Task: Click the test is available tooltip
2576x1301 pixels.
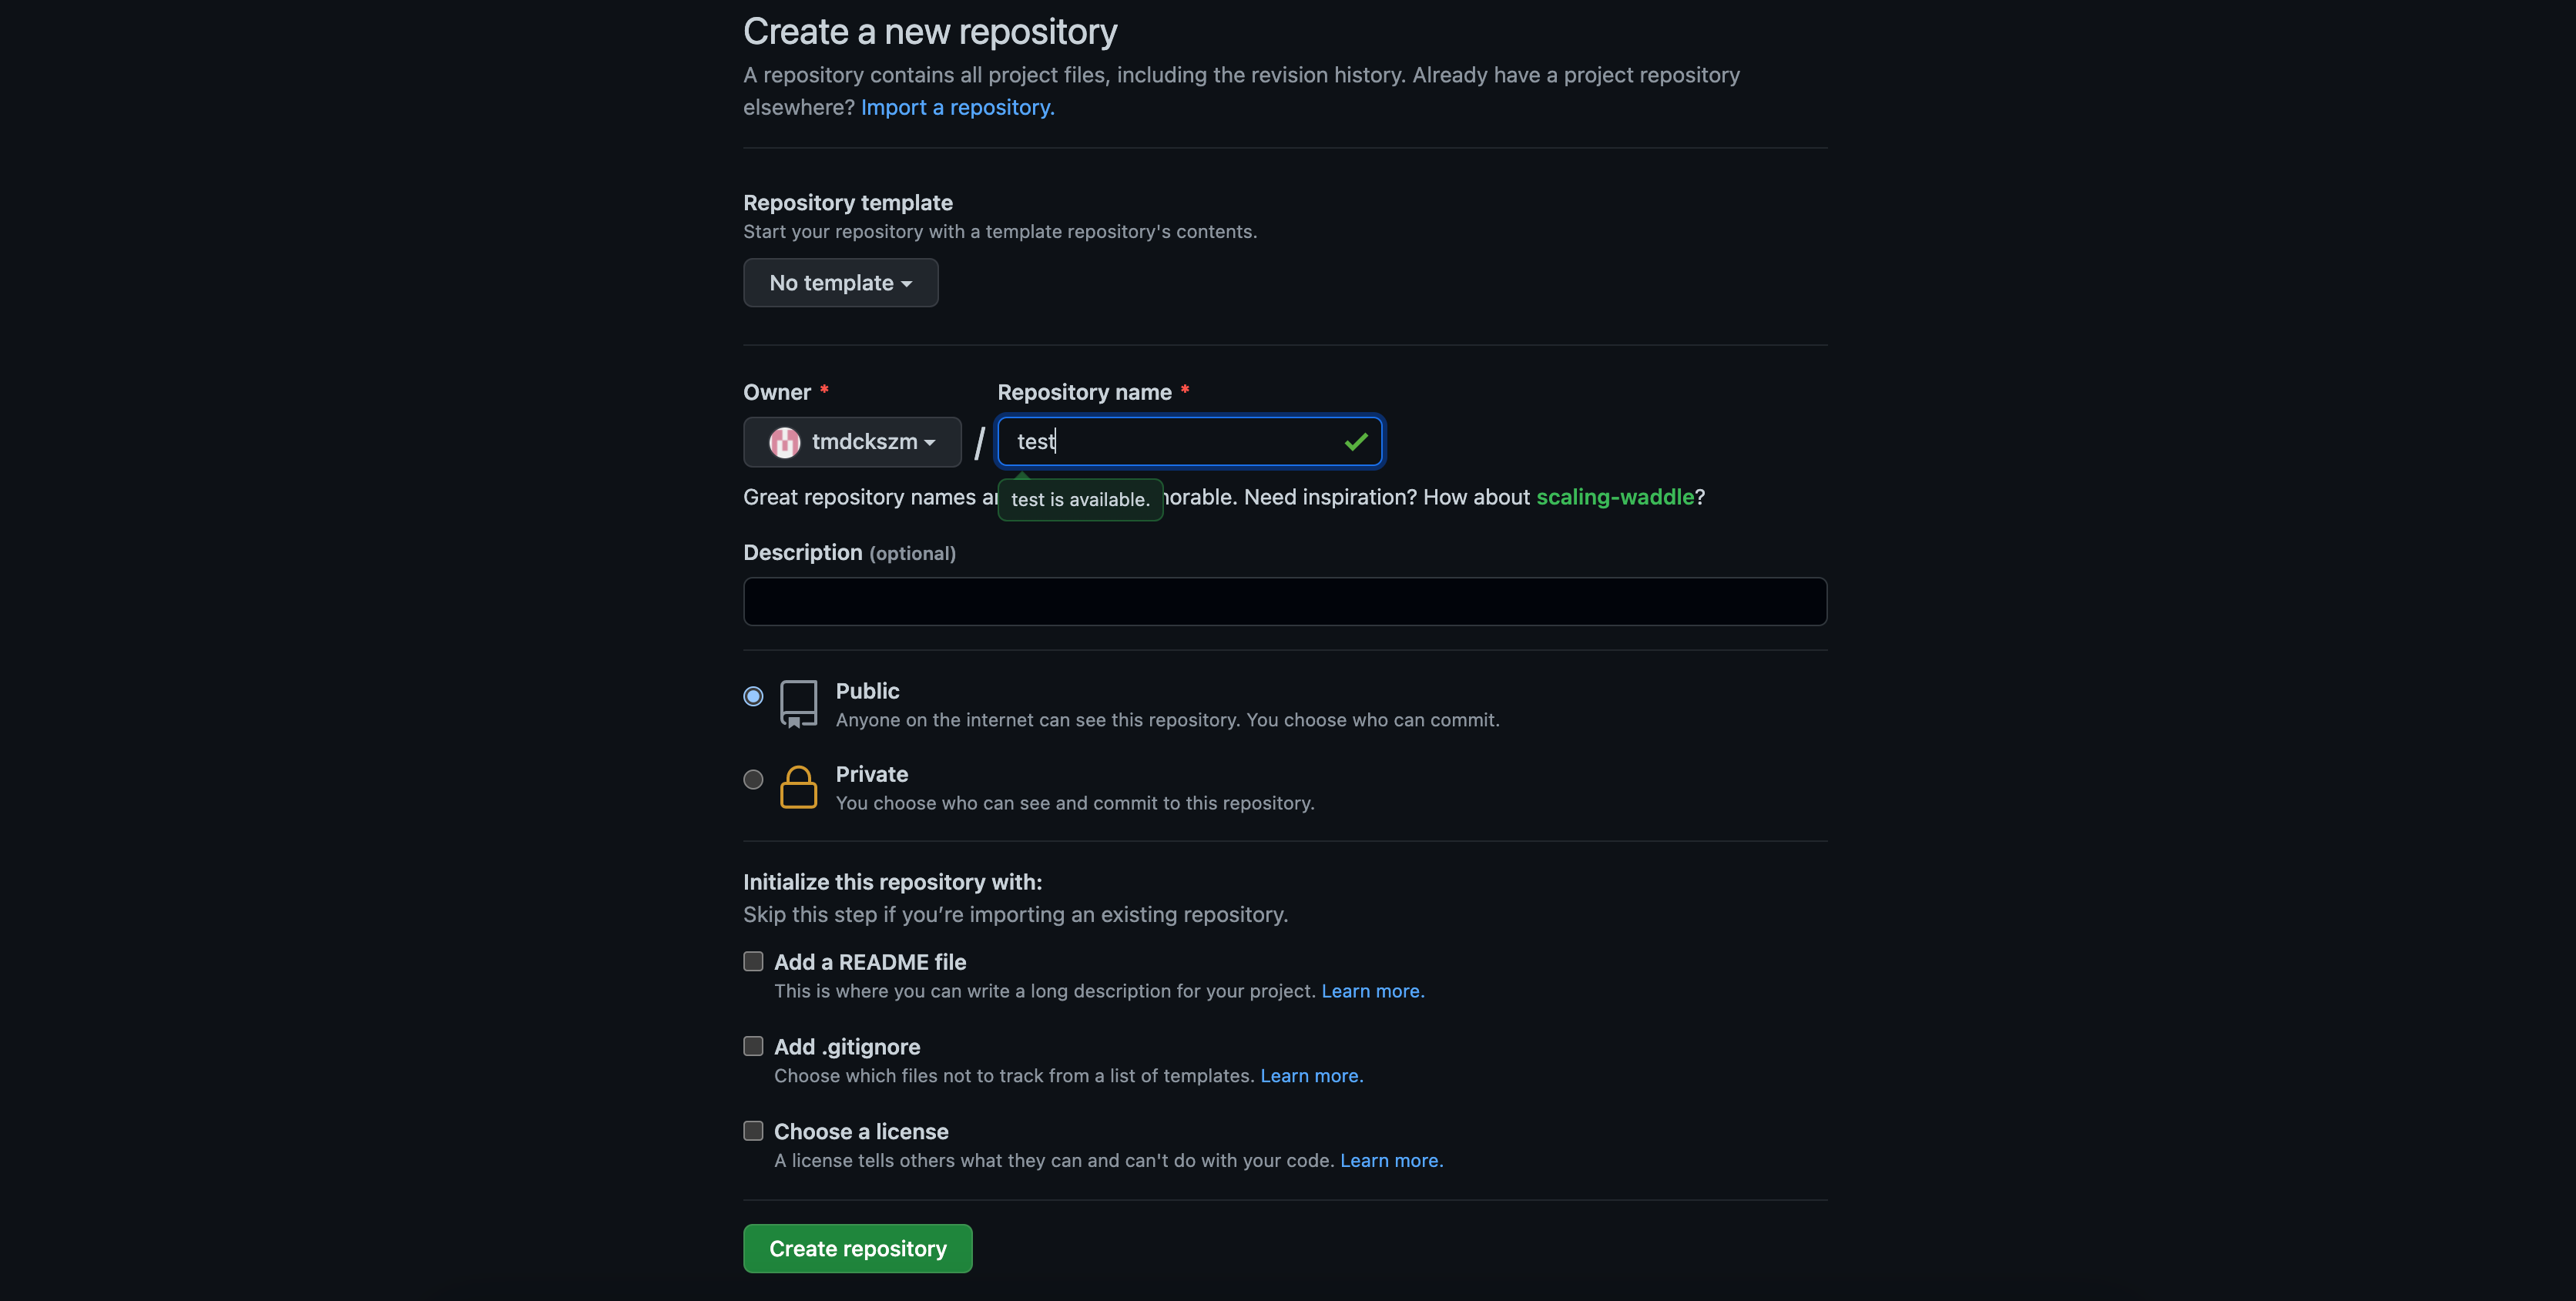Action: click(1080, 500)
